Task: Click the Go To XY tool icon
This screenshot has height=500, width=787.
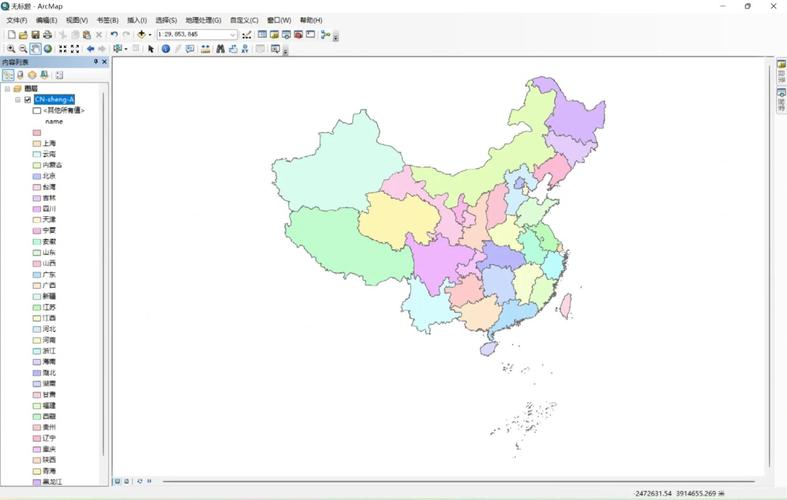Action: (245, 49)
